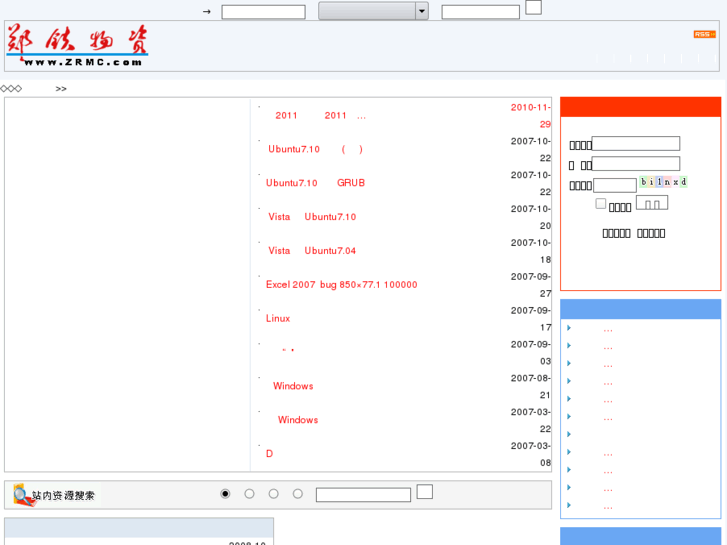Tick the checkbox in the login panel

click(600, 203)
